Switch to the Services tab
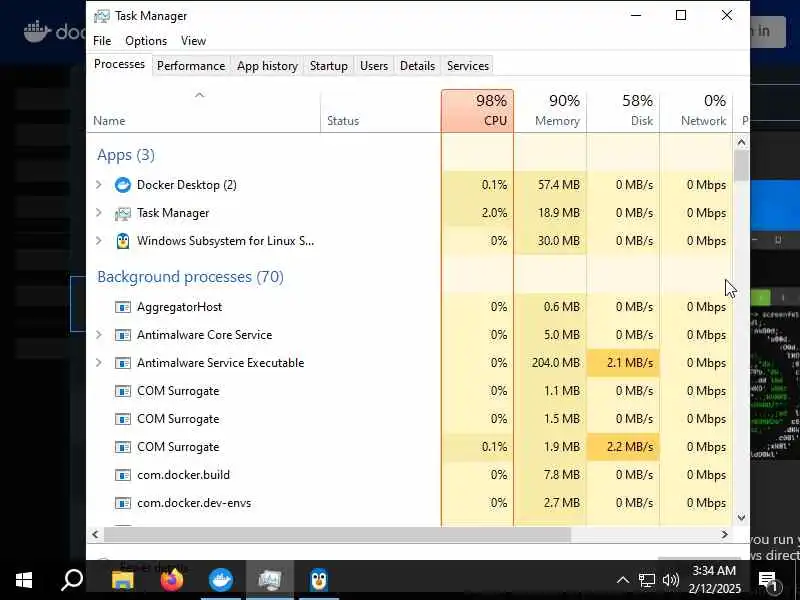This screenshot has height=600, width=800. click(x=468, y=66)
